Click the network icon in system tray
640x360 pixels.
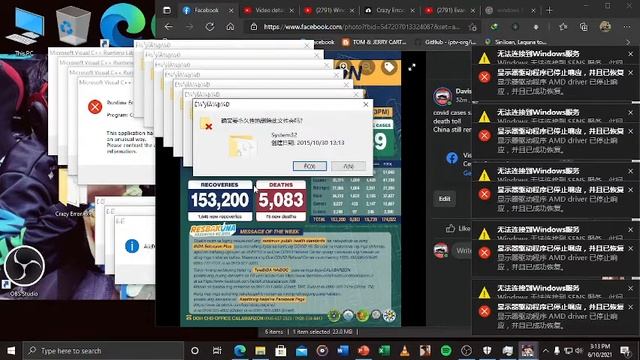click(x=568, y=351)
